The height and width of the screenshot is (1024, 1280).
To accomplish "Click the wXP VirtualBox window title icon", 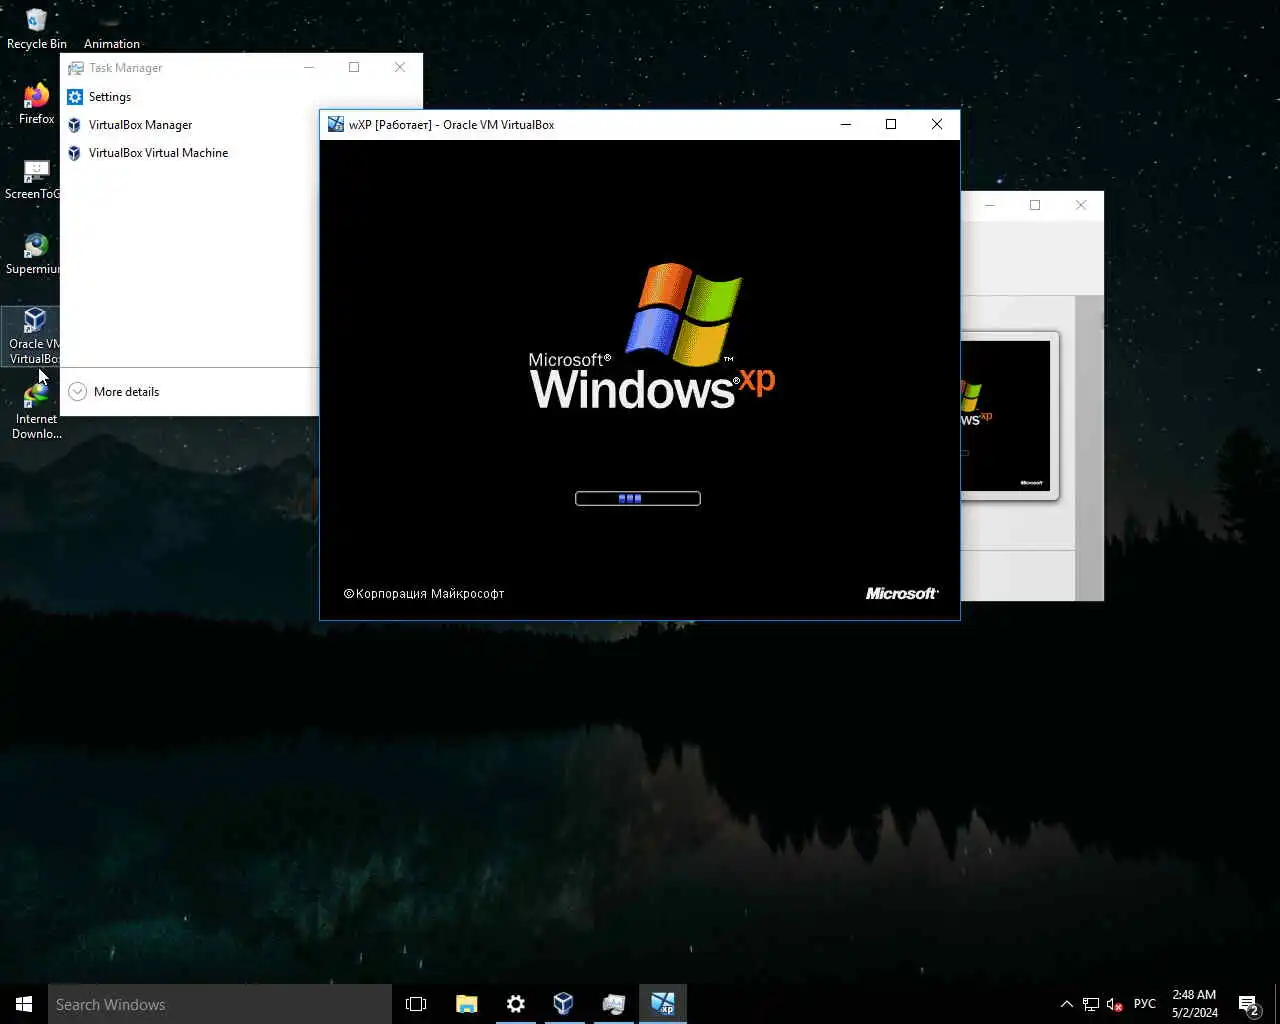I will 336,125.
